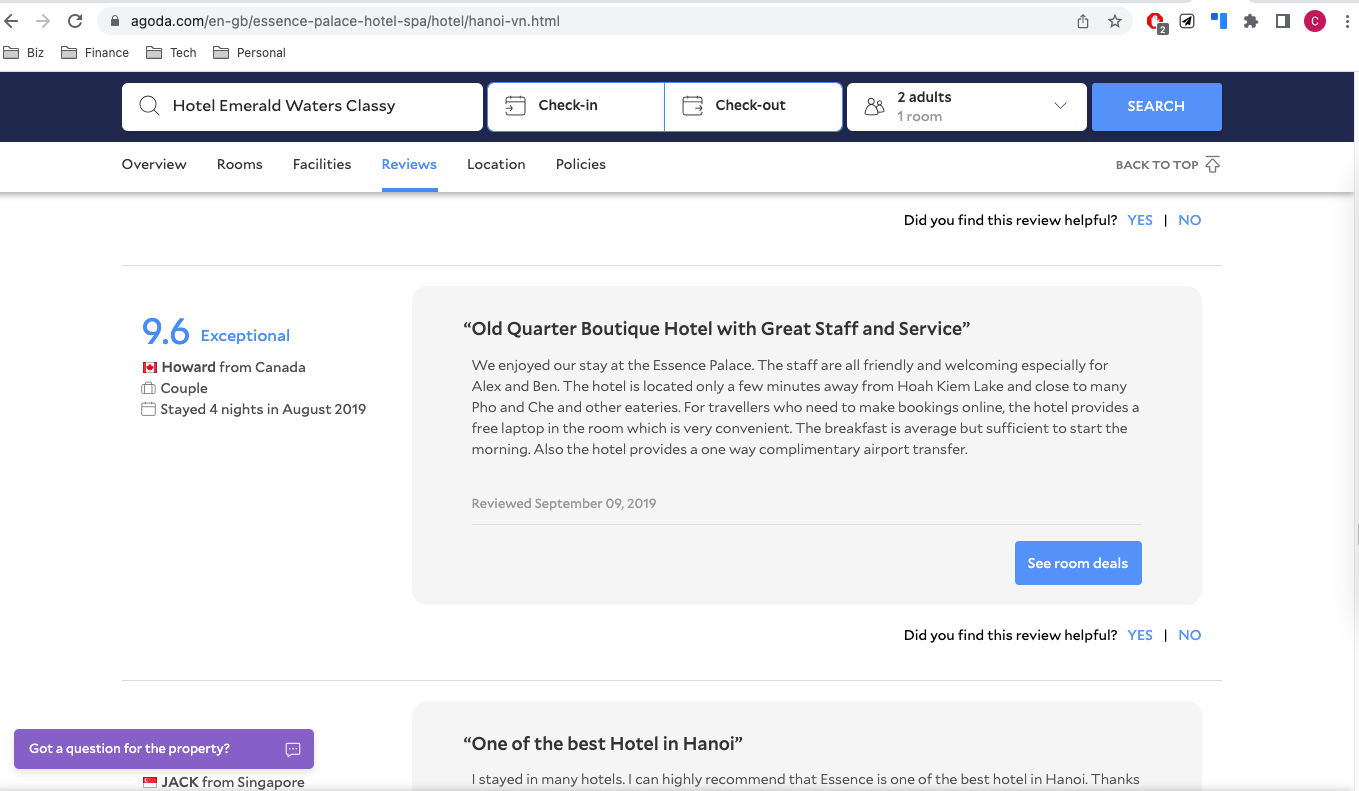The height and width of the screenshot is (791, 1359).
Task: Open Chrome three-dot menu
Action: point(1347,21)
